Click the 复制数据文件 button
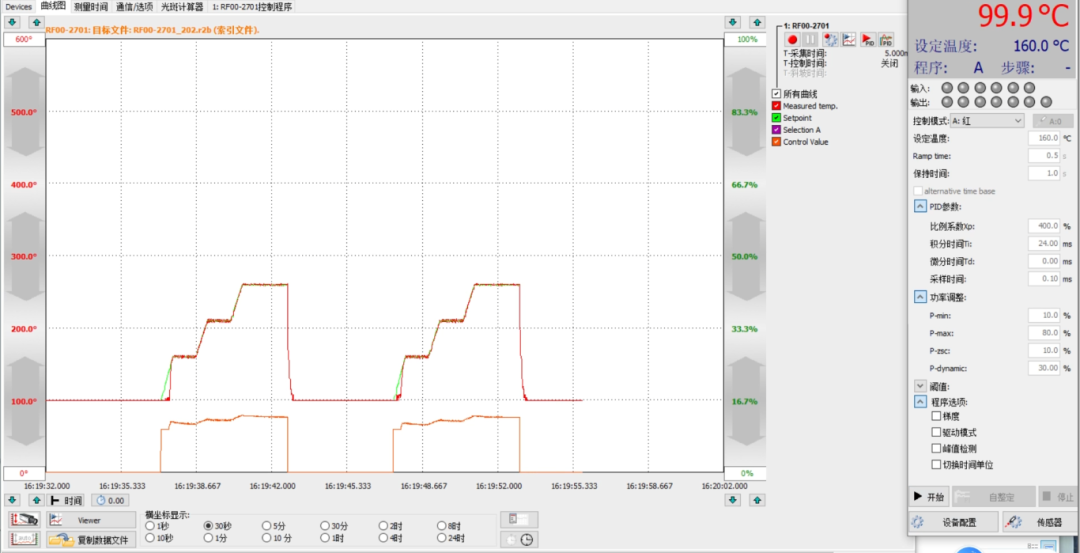Screen dimensions: 1080x553 [90, 539]
